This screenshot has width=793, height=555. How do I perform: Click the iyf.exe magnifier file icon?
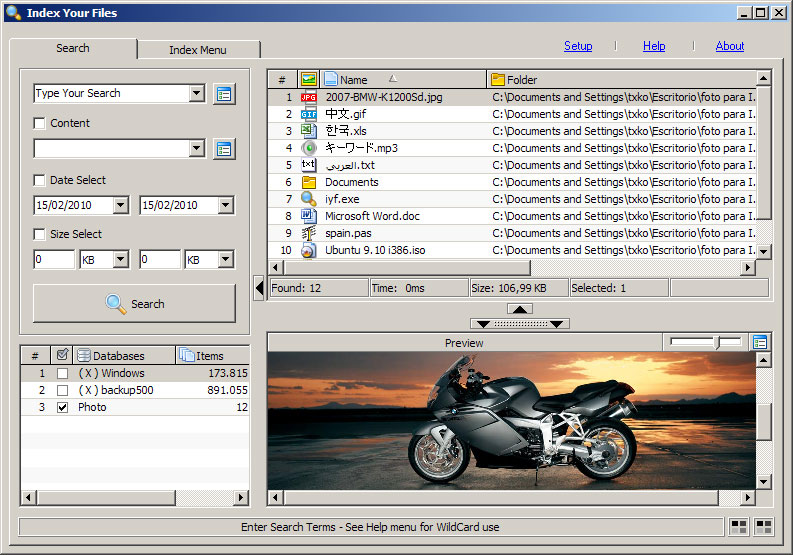(x=309, y=199)
